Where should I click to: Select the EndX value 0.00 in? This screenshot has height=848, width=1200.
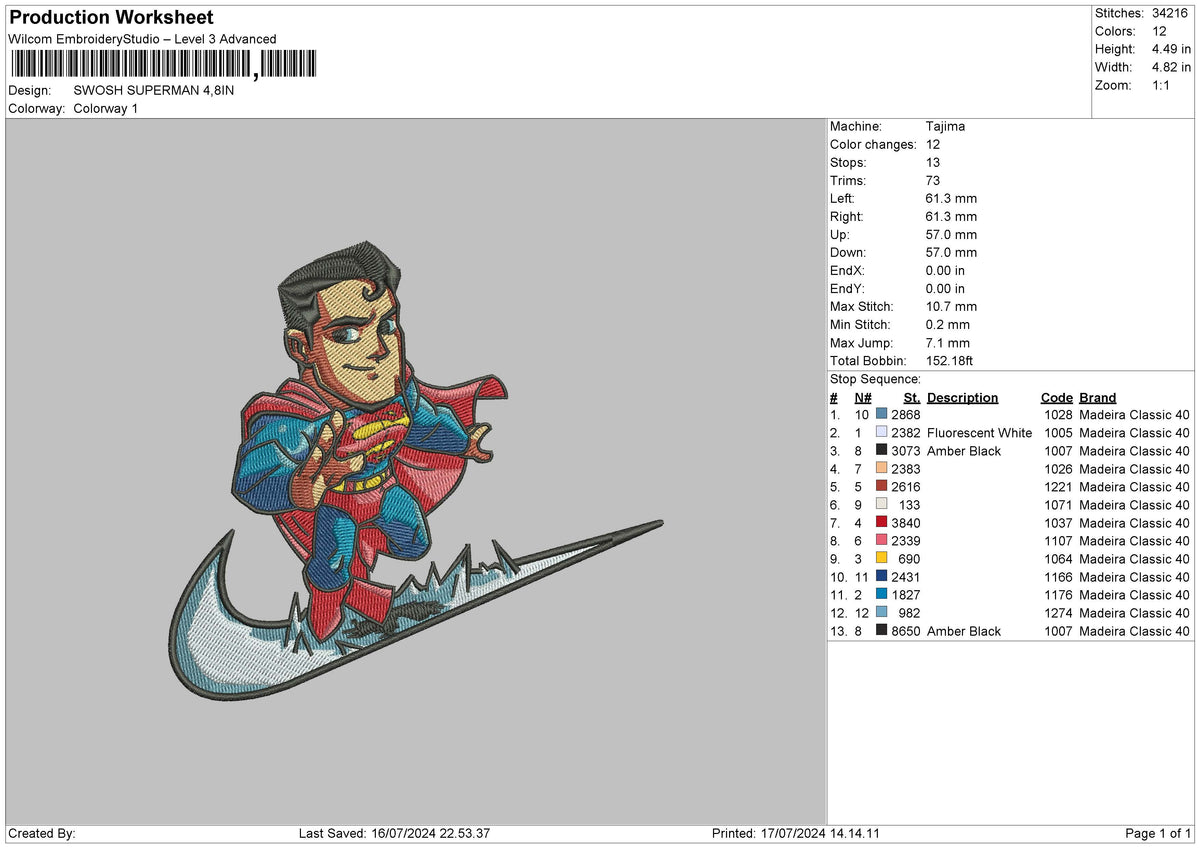945,271
